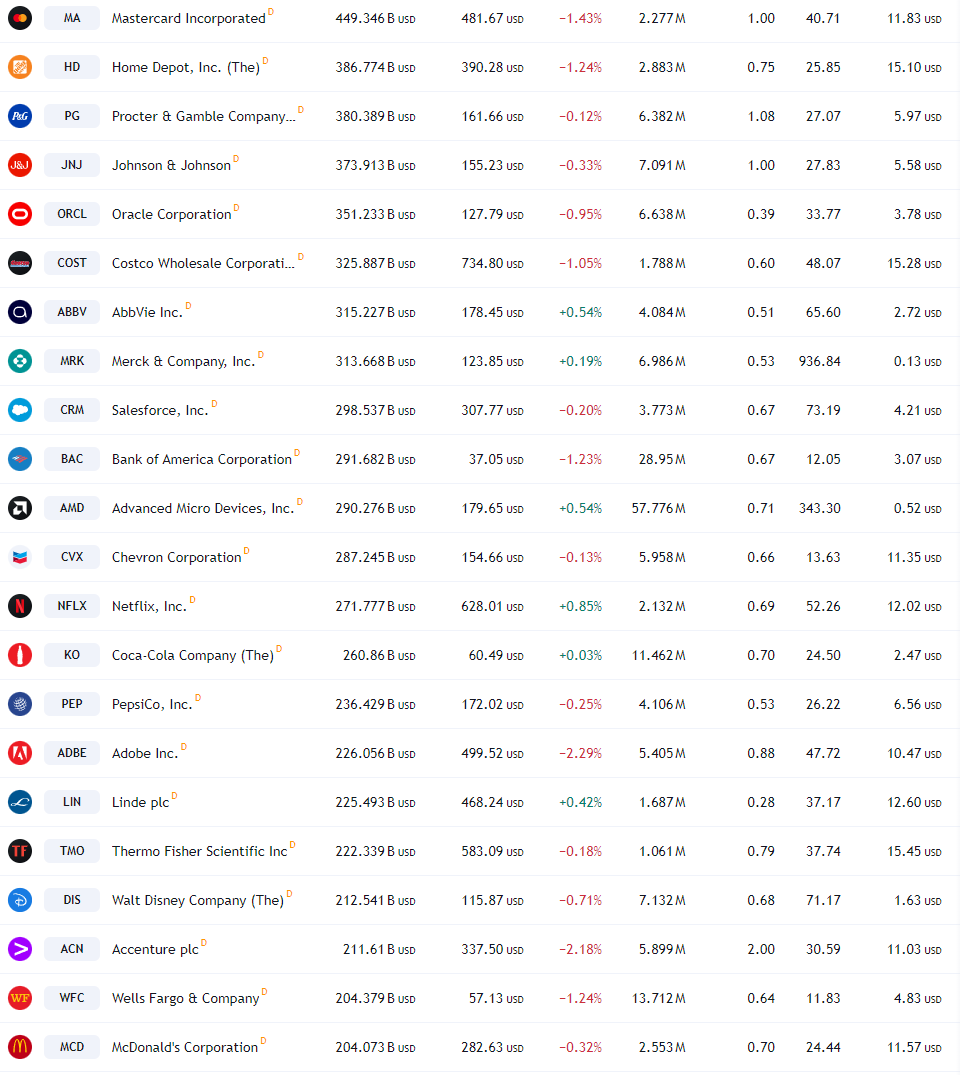Open Accenture plc company link
This screenshot has width=960, height=1075.
[x=155, y=950]
